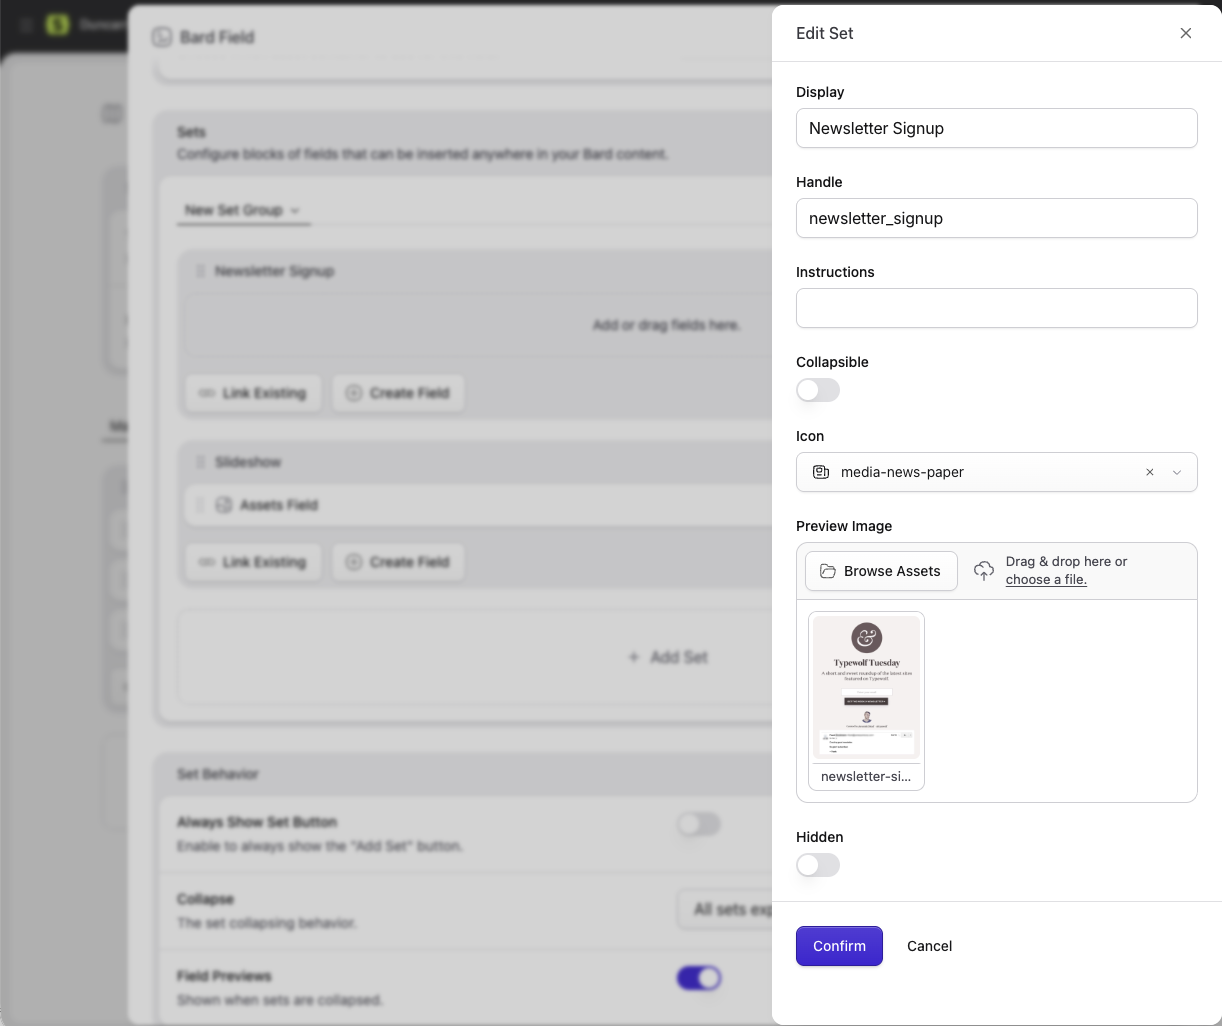Disable the Field Previews toggle
Viewport: 1222px width, 1026px height.
[x=699, y=978]
